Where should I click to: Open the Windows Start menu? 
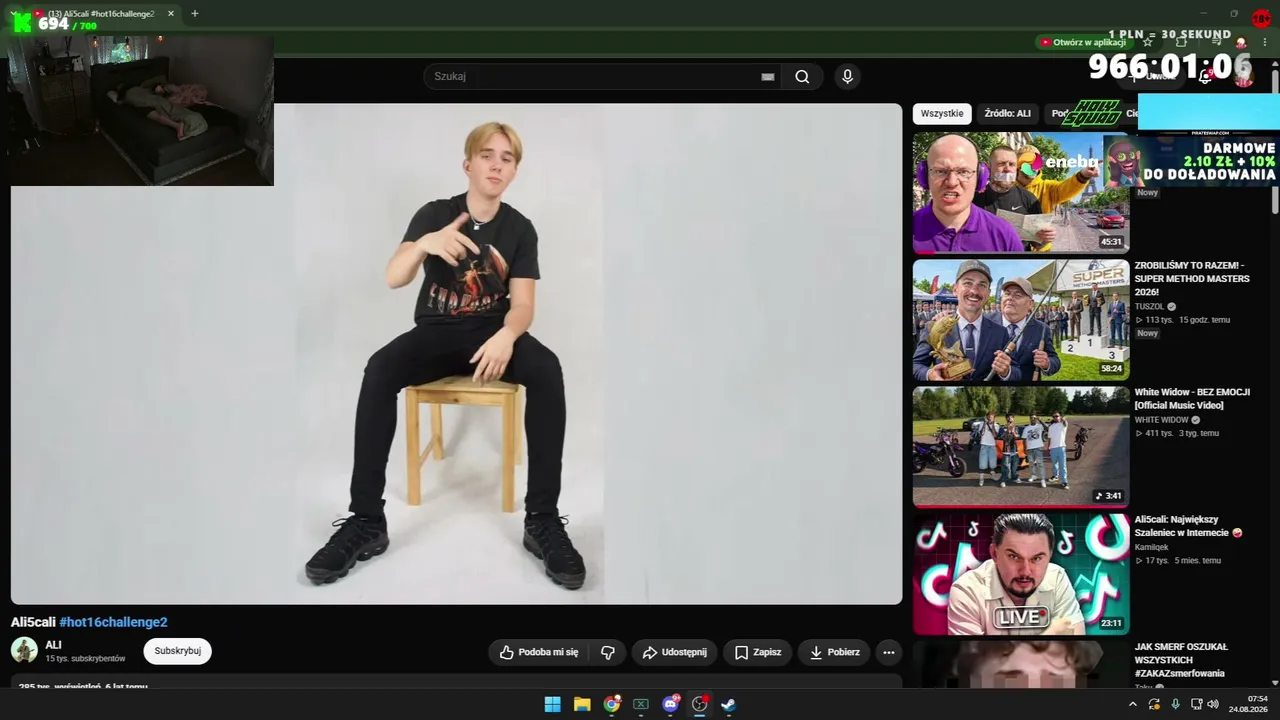click(x=552, y=704)
